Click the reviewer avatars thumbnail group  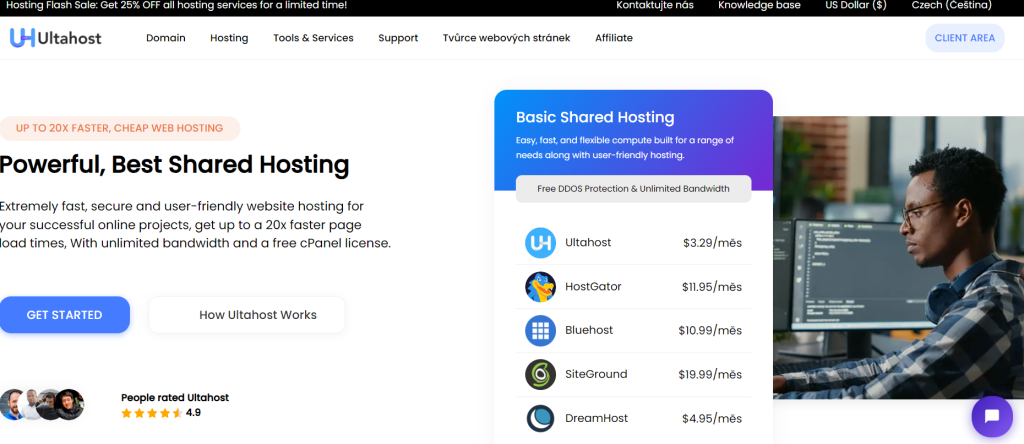(x=42, y=404)
